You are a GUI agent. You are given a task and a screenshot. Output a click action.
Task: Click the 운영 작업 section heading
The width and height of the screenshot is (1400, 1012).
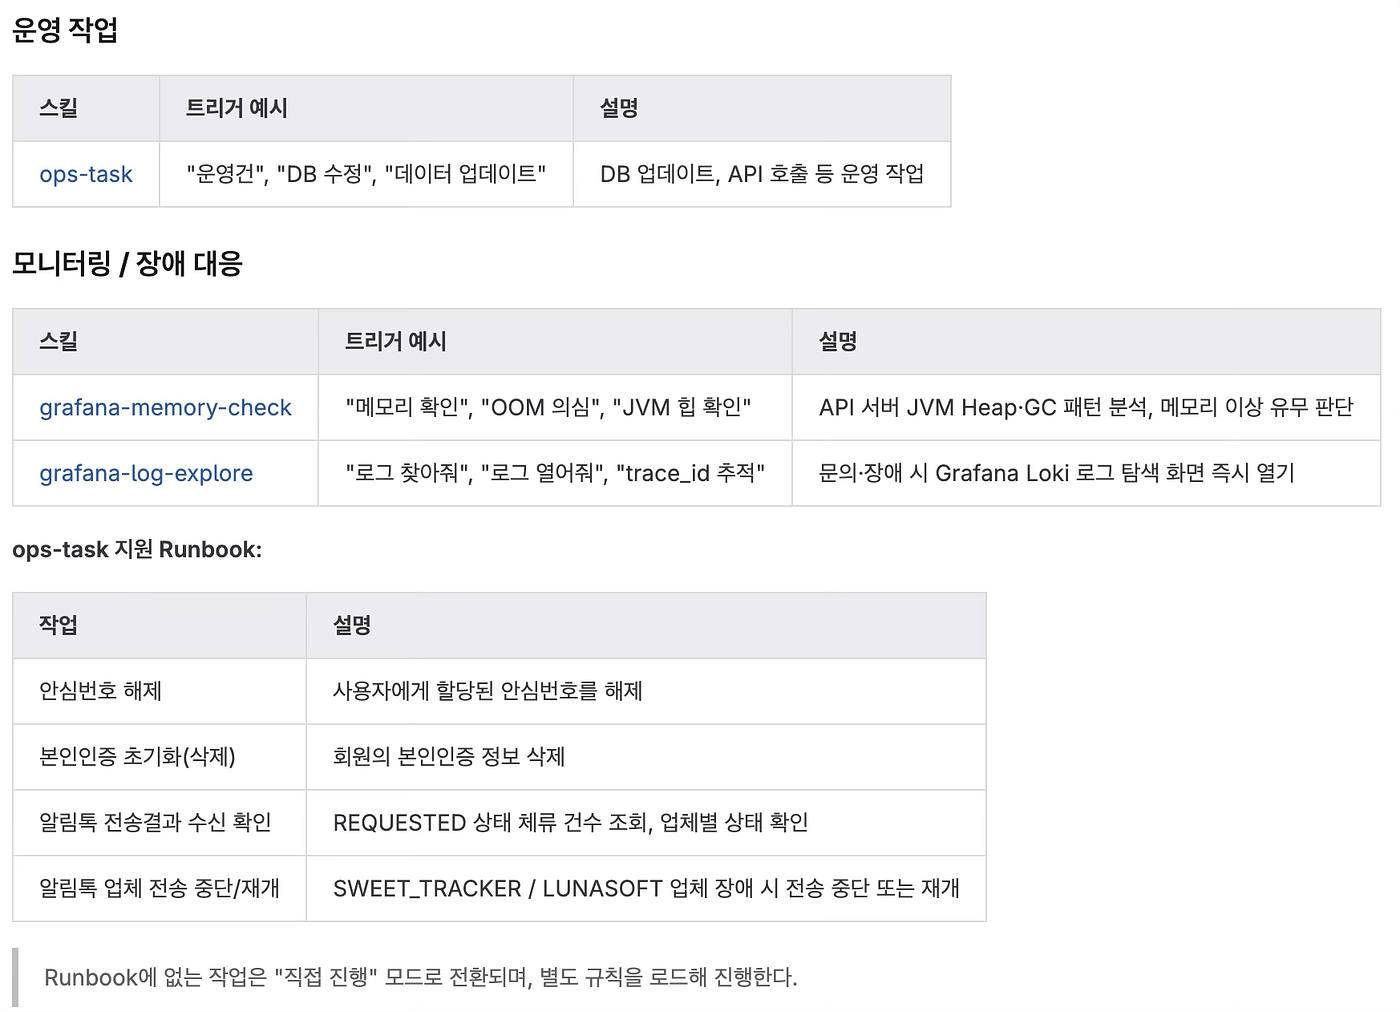pyautogui.click(x=65, y=30)
